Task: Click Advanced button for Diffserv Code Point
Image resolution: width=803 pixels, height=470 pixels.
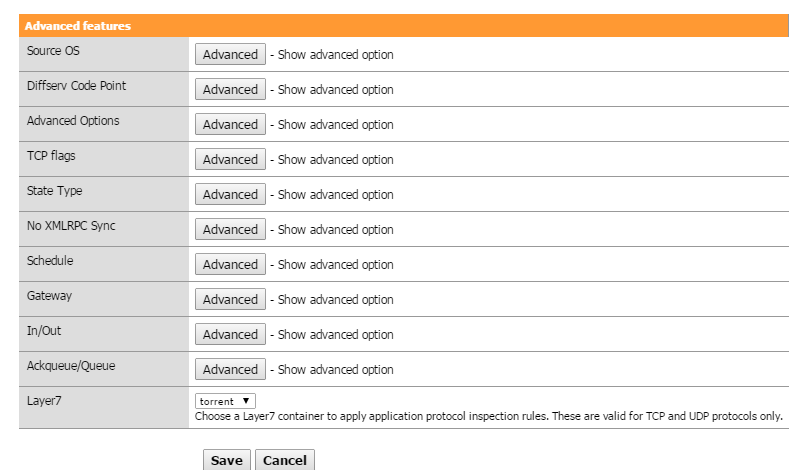Action: (230, 90)
